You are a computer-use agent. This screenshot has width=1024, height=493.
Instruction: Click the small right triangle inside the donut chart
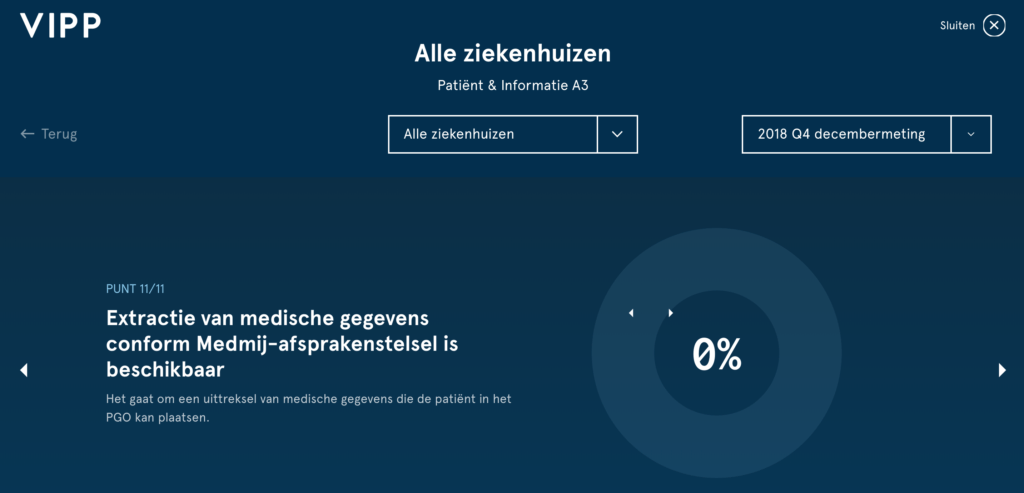pos(671,313)
